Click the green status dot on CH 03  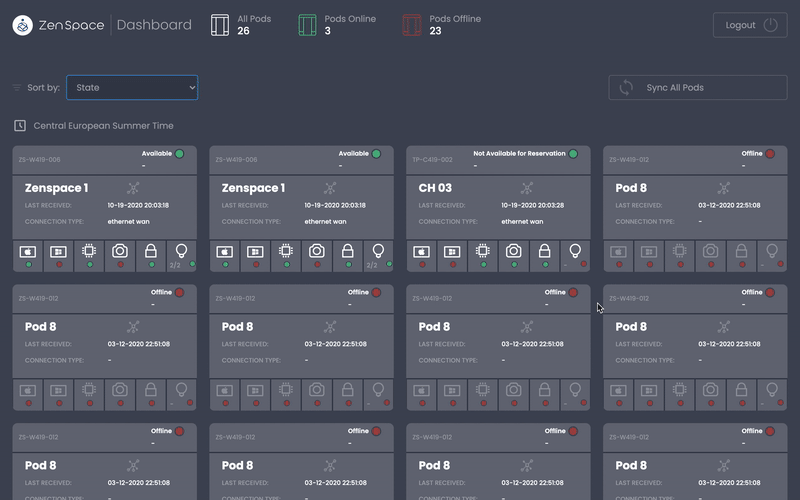573,154
